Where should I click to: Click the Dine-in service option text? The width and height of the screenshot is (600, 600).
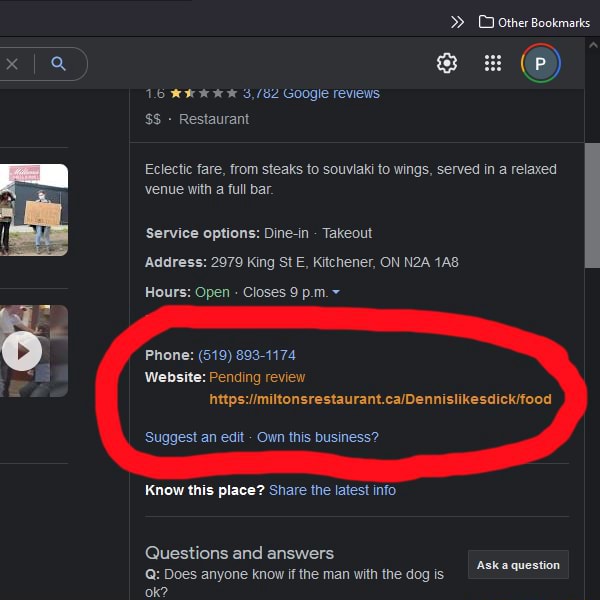pos(286,233)
